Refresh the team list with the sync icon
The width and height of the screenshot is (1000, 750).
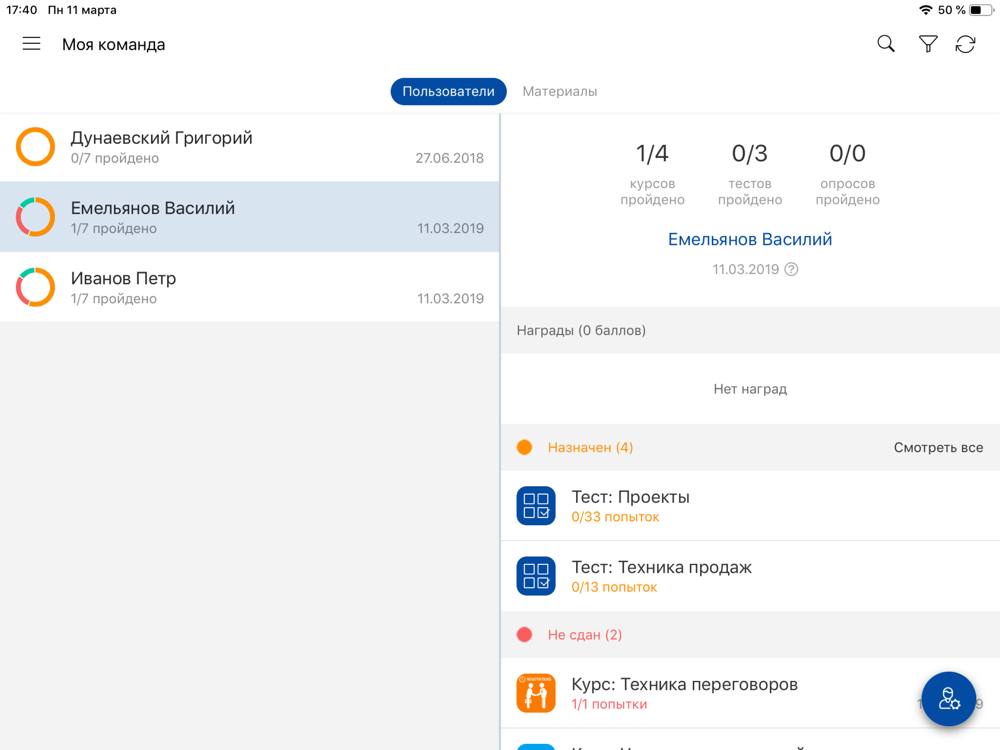(x=966, y=44)
